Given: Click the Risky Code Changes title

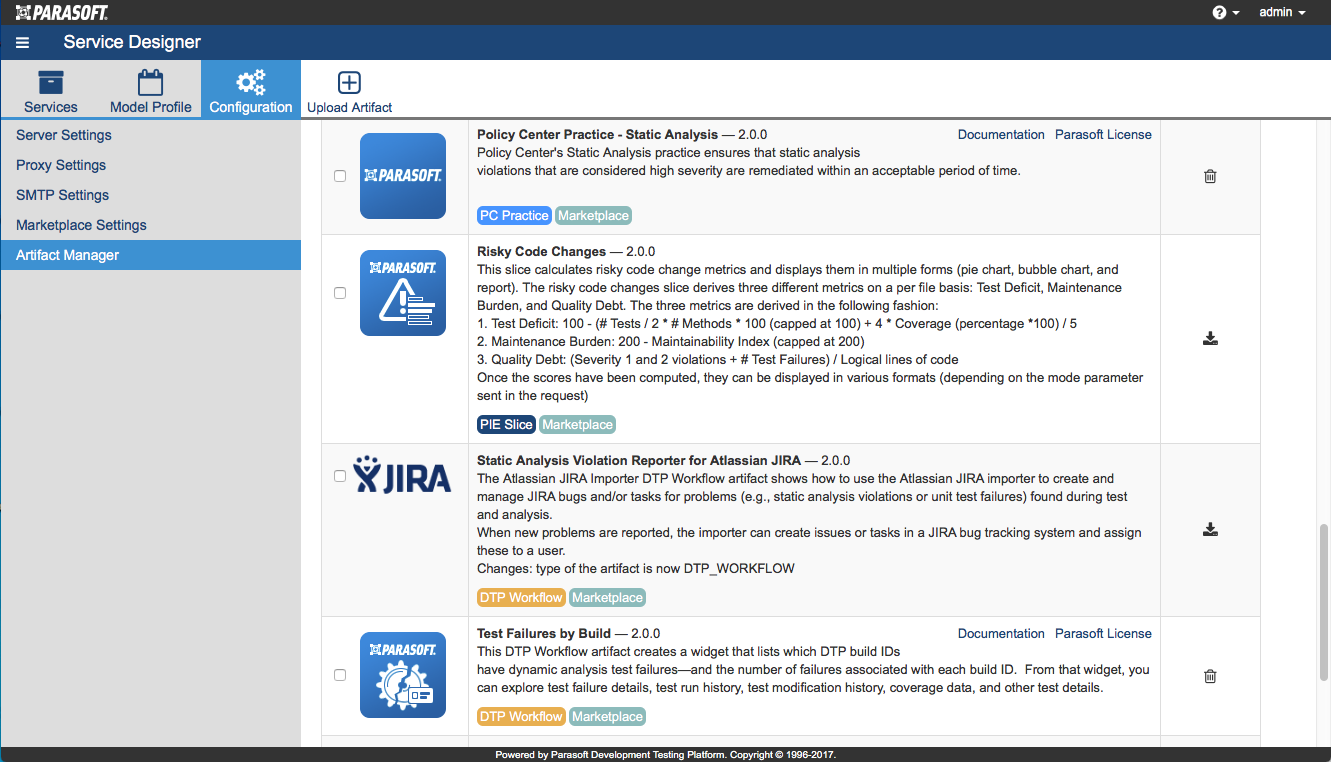Looking at the screenshot, I should [x=542, y=251].
